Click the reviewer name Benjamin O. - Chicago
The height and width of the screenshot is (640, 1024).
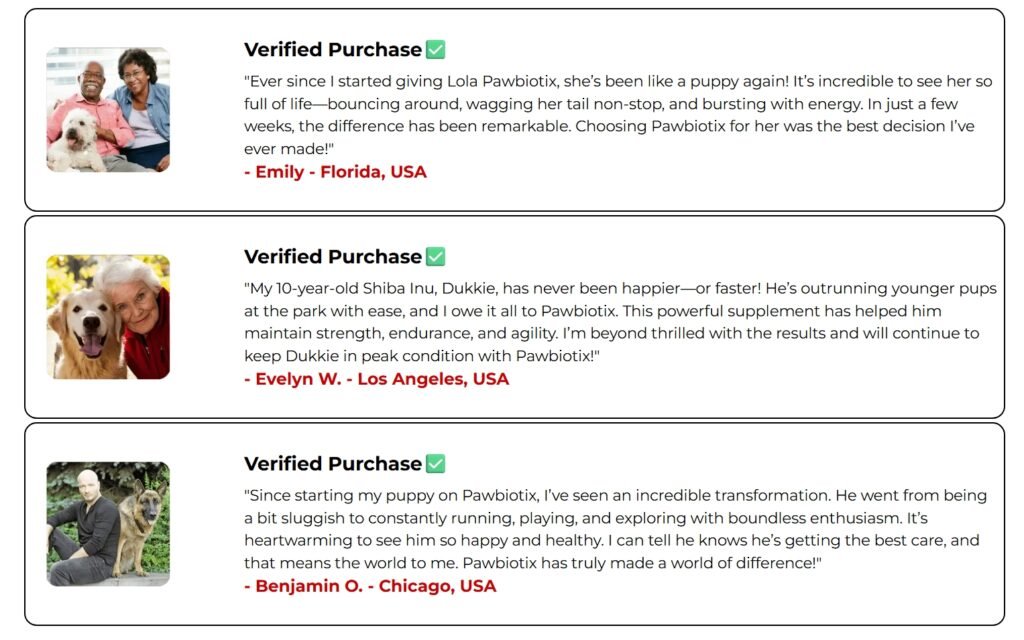[370, 586]
